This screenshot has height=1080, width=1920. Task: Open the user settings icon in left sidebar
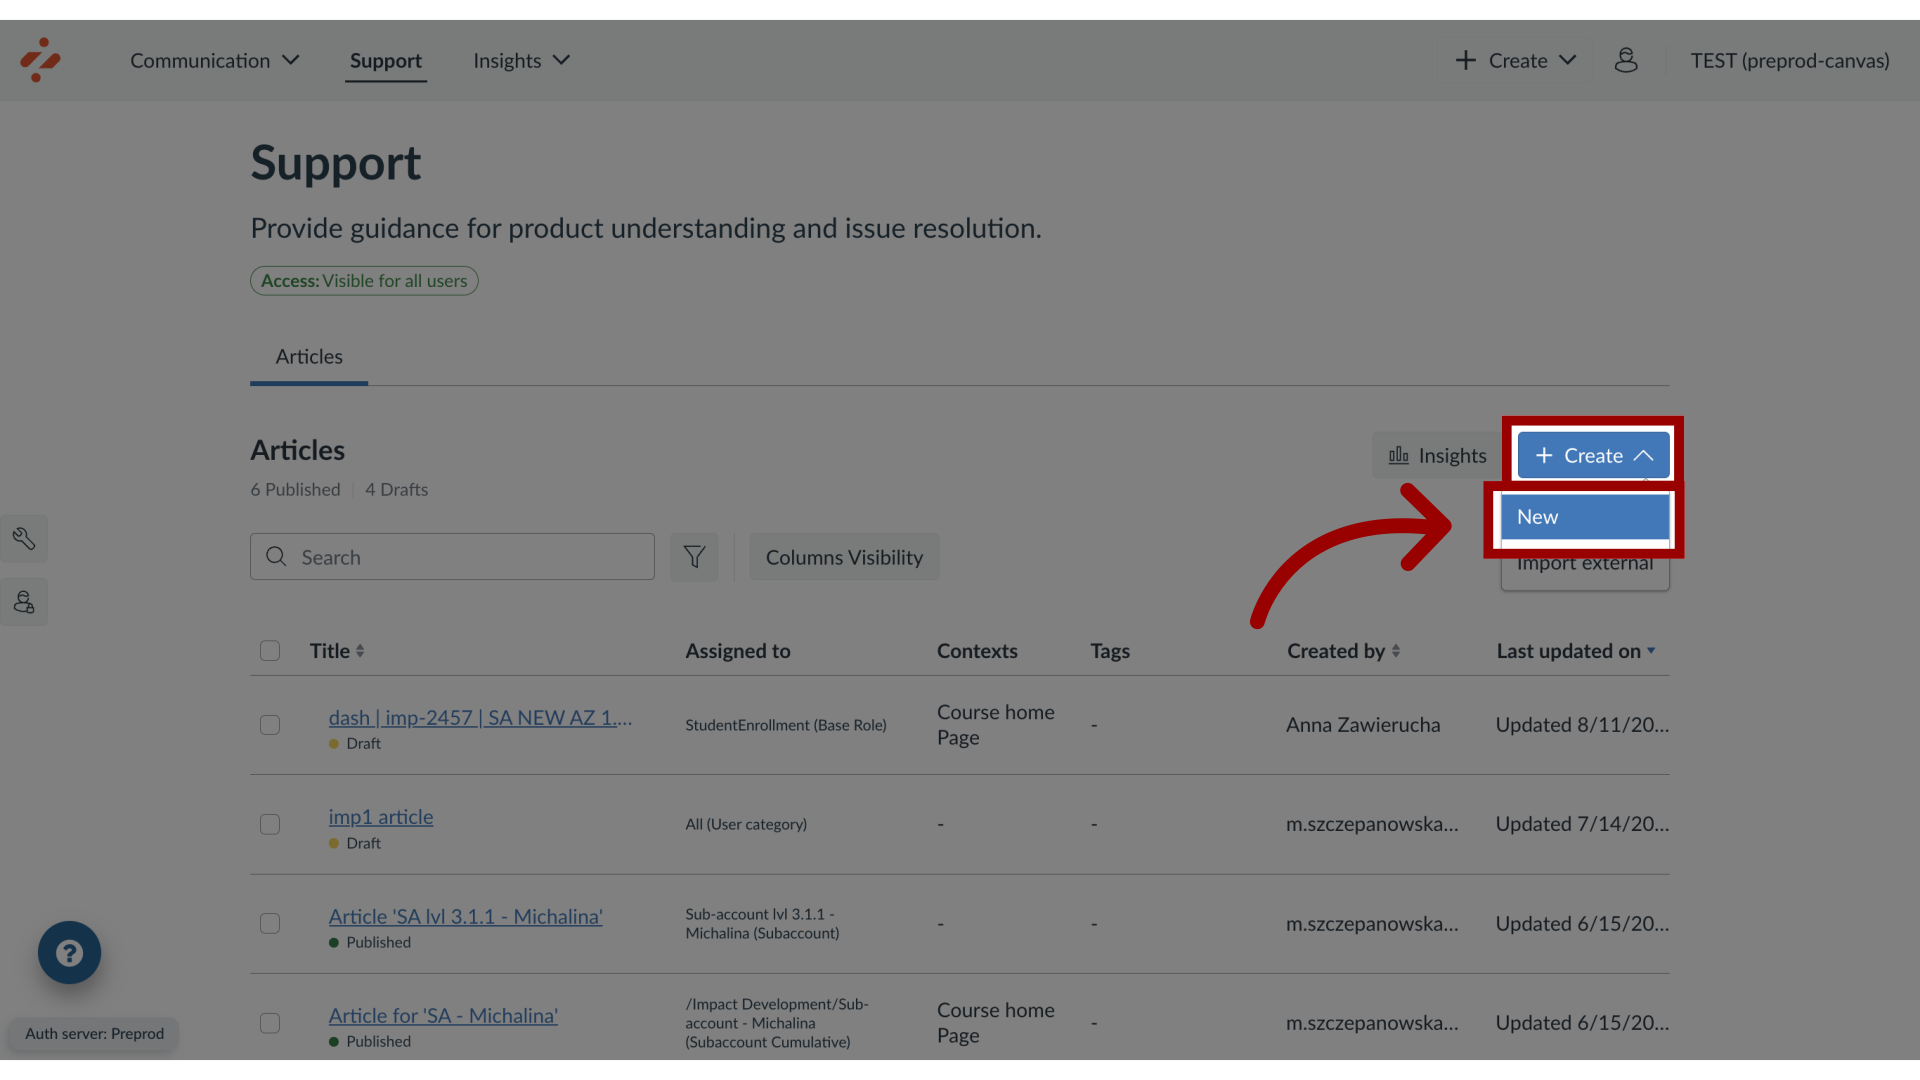point(24,602)
